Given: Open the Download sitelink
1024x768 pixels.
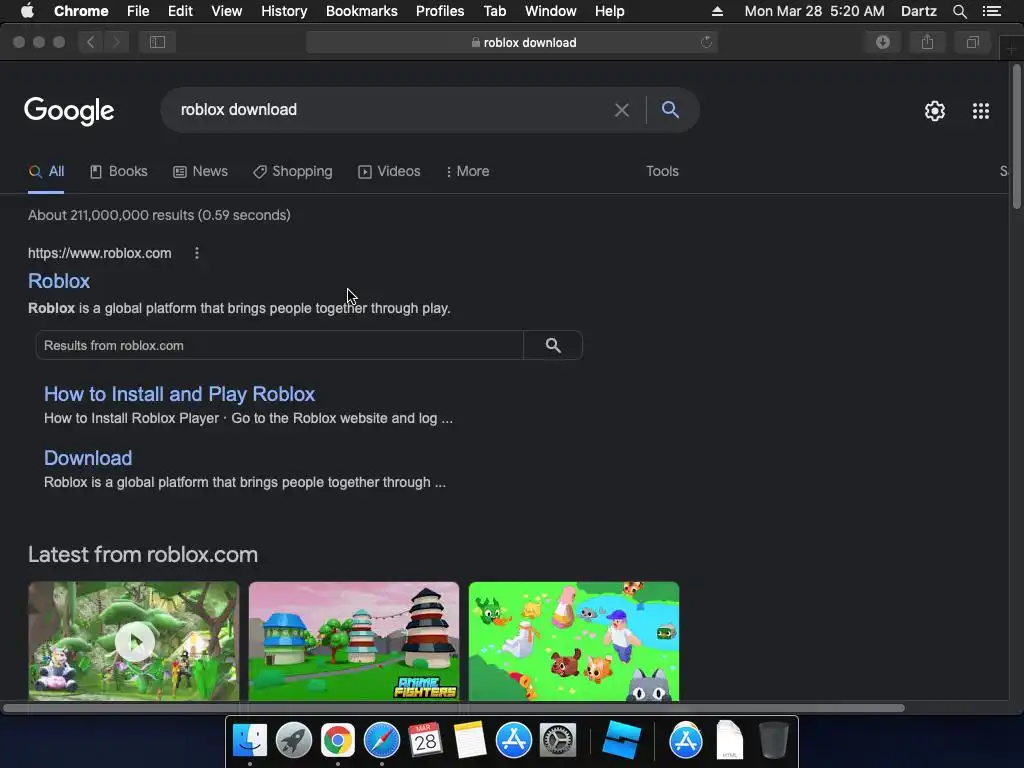Looking at the screenshot, I should [x=88, y=458].
